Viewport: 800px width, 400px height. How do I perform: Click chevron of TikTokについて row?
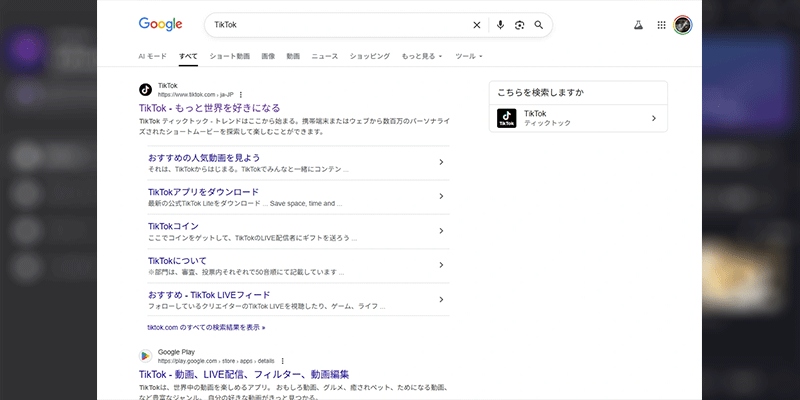coord(441,265)
